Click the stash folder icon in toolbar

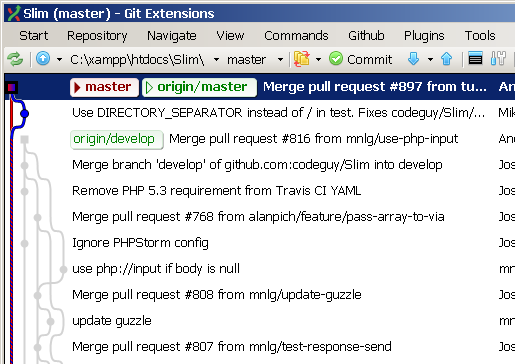302,59
